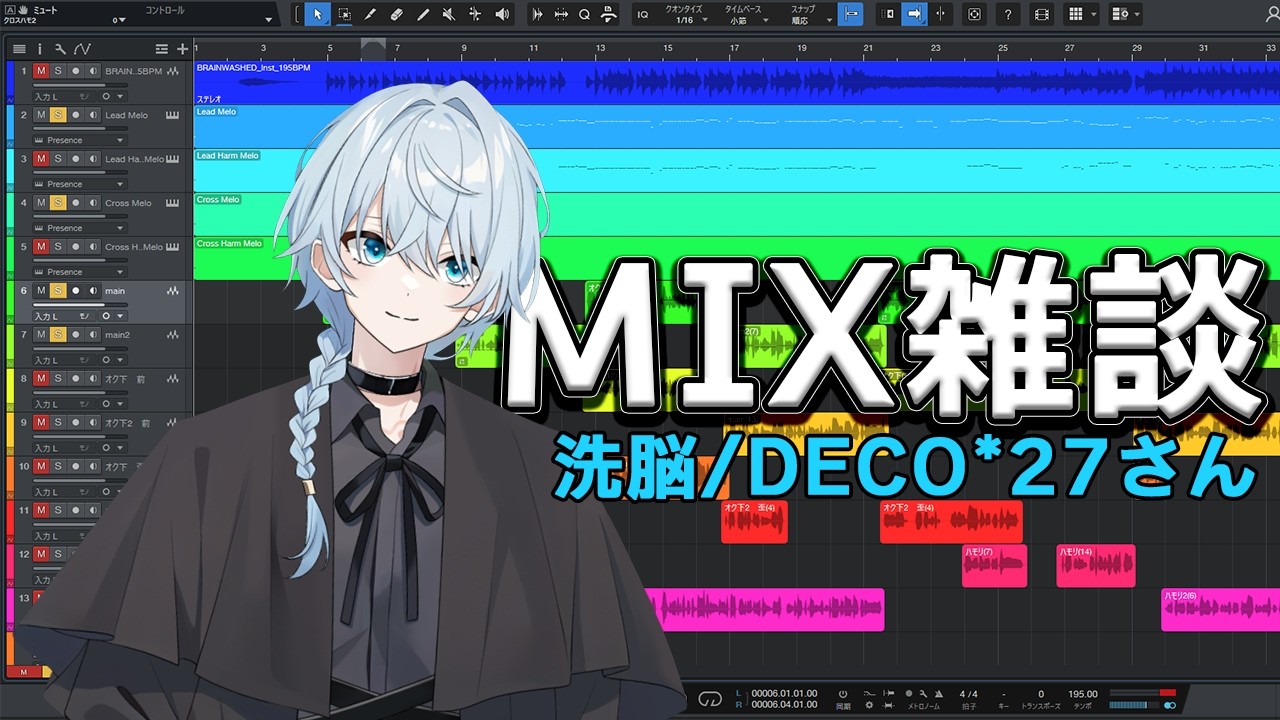Viewport: 1280px width, 720px height.
Task: Click the 4 / 4 time signature
Action: pos(969,693)
